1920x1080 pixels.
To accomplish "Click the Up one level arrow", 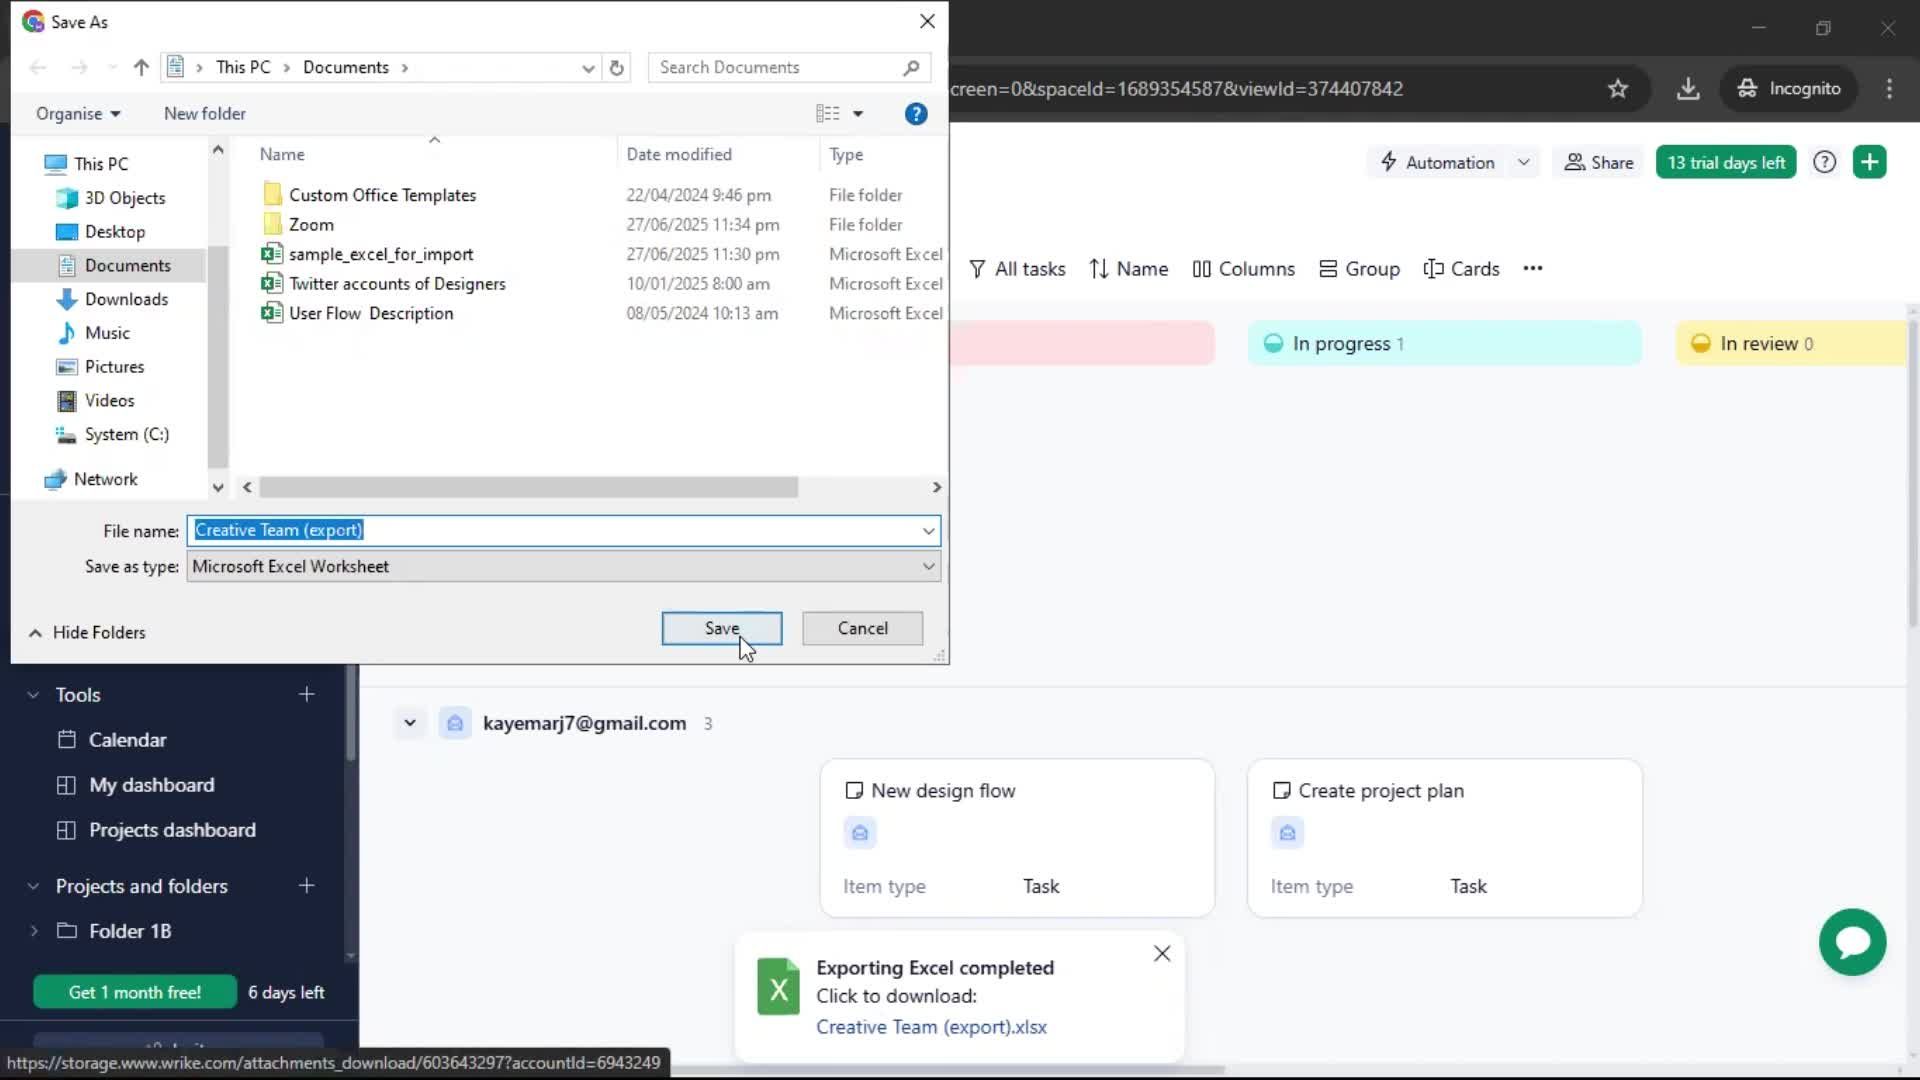I will 141,67.
